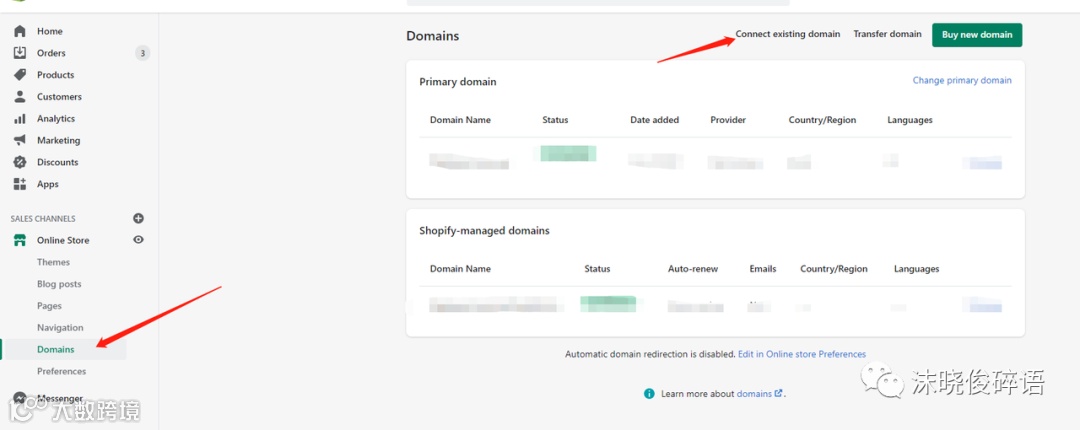Open Orders via its inbox icon

(20, 53)
